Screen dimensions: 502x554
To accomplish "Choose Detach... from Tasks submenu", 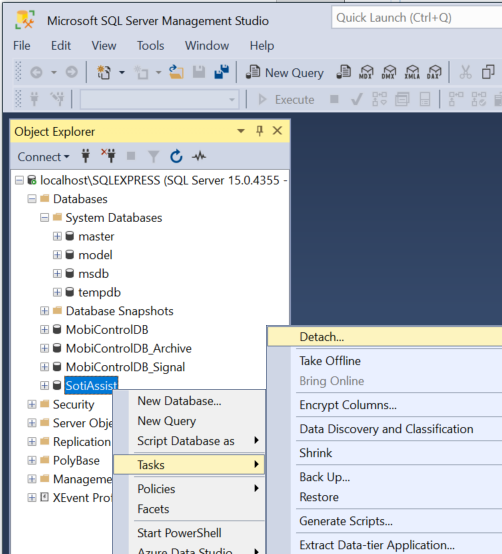I will 385,337.
